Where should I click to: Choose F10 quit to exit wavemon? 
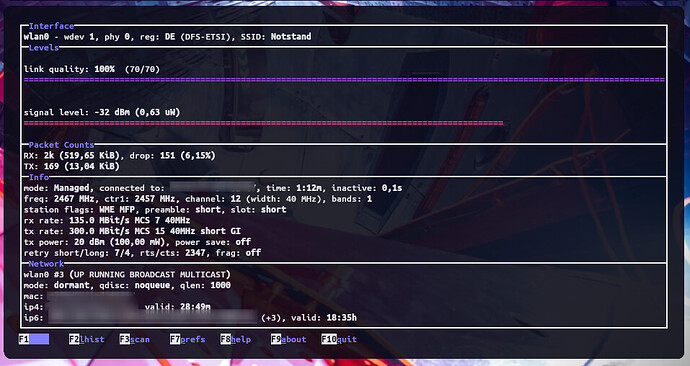pos(339,339)
